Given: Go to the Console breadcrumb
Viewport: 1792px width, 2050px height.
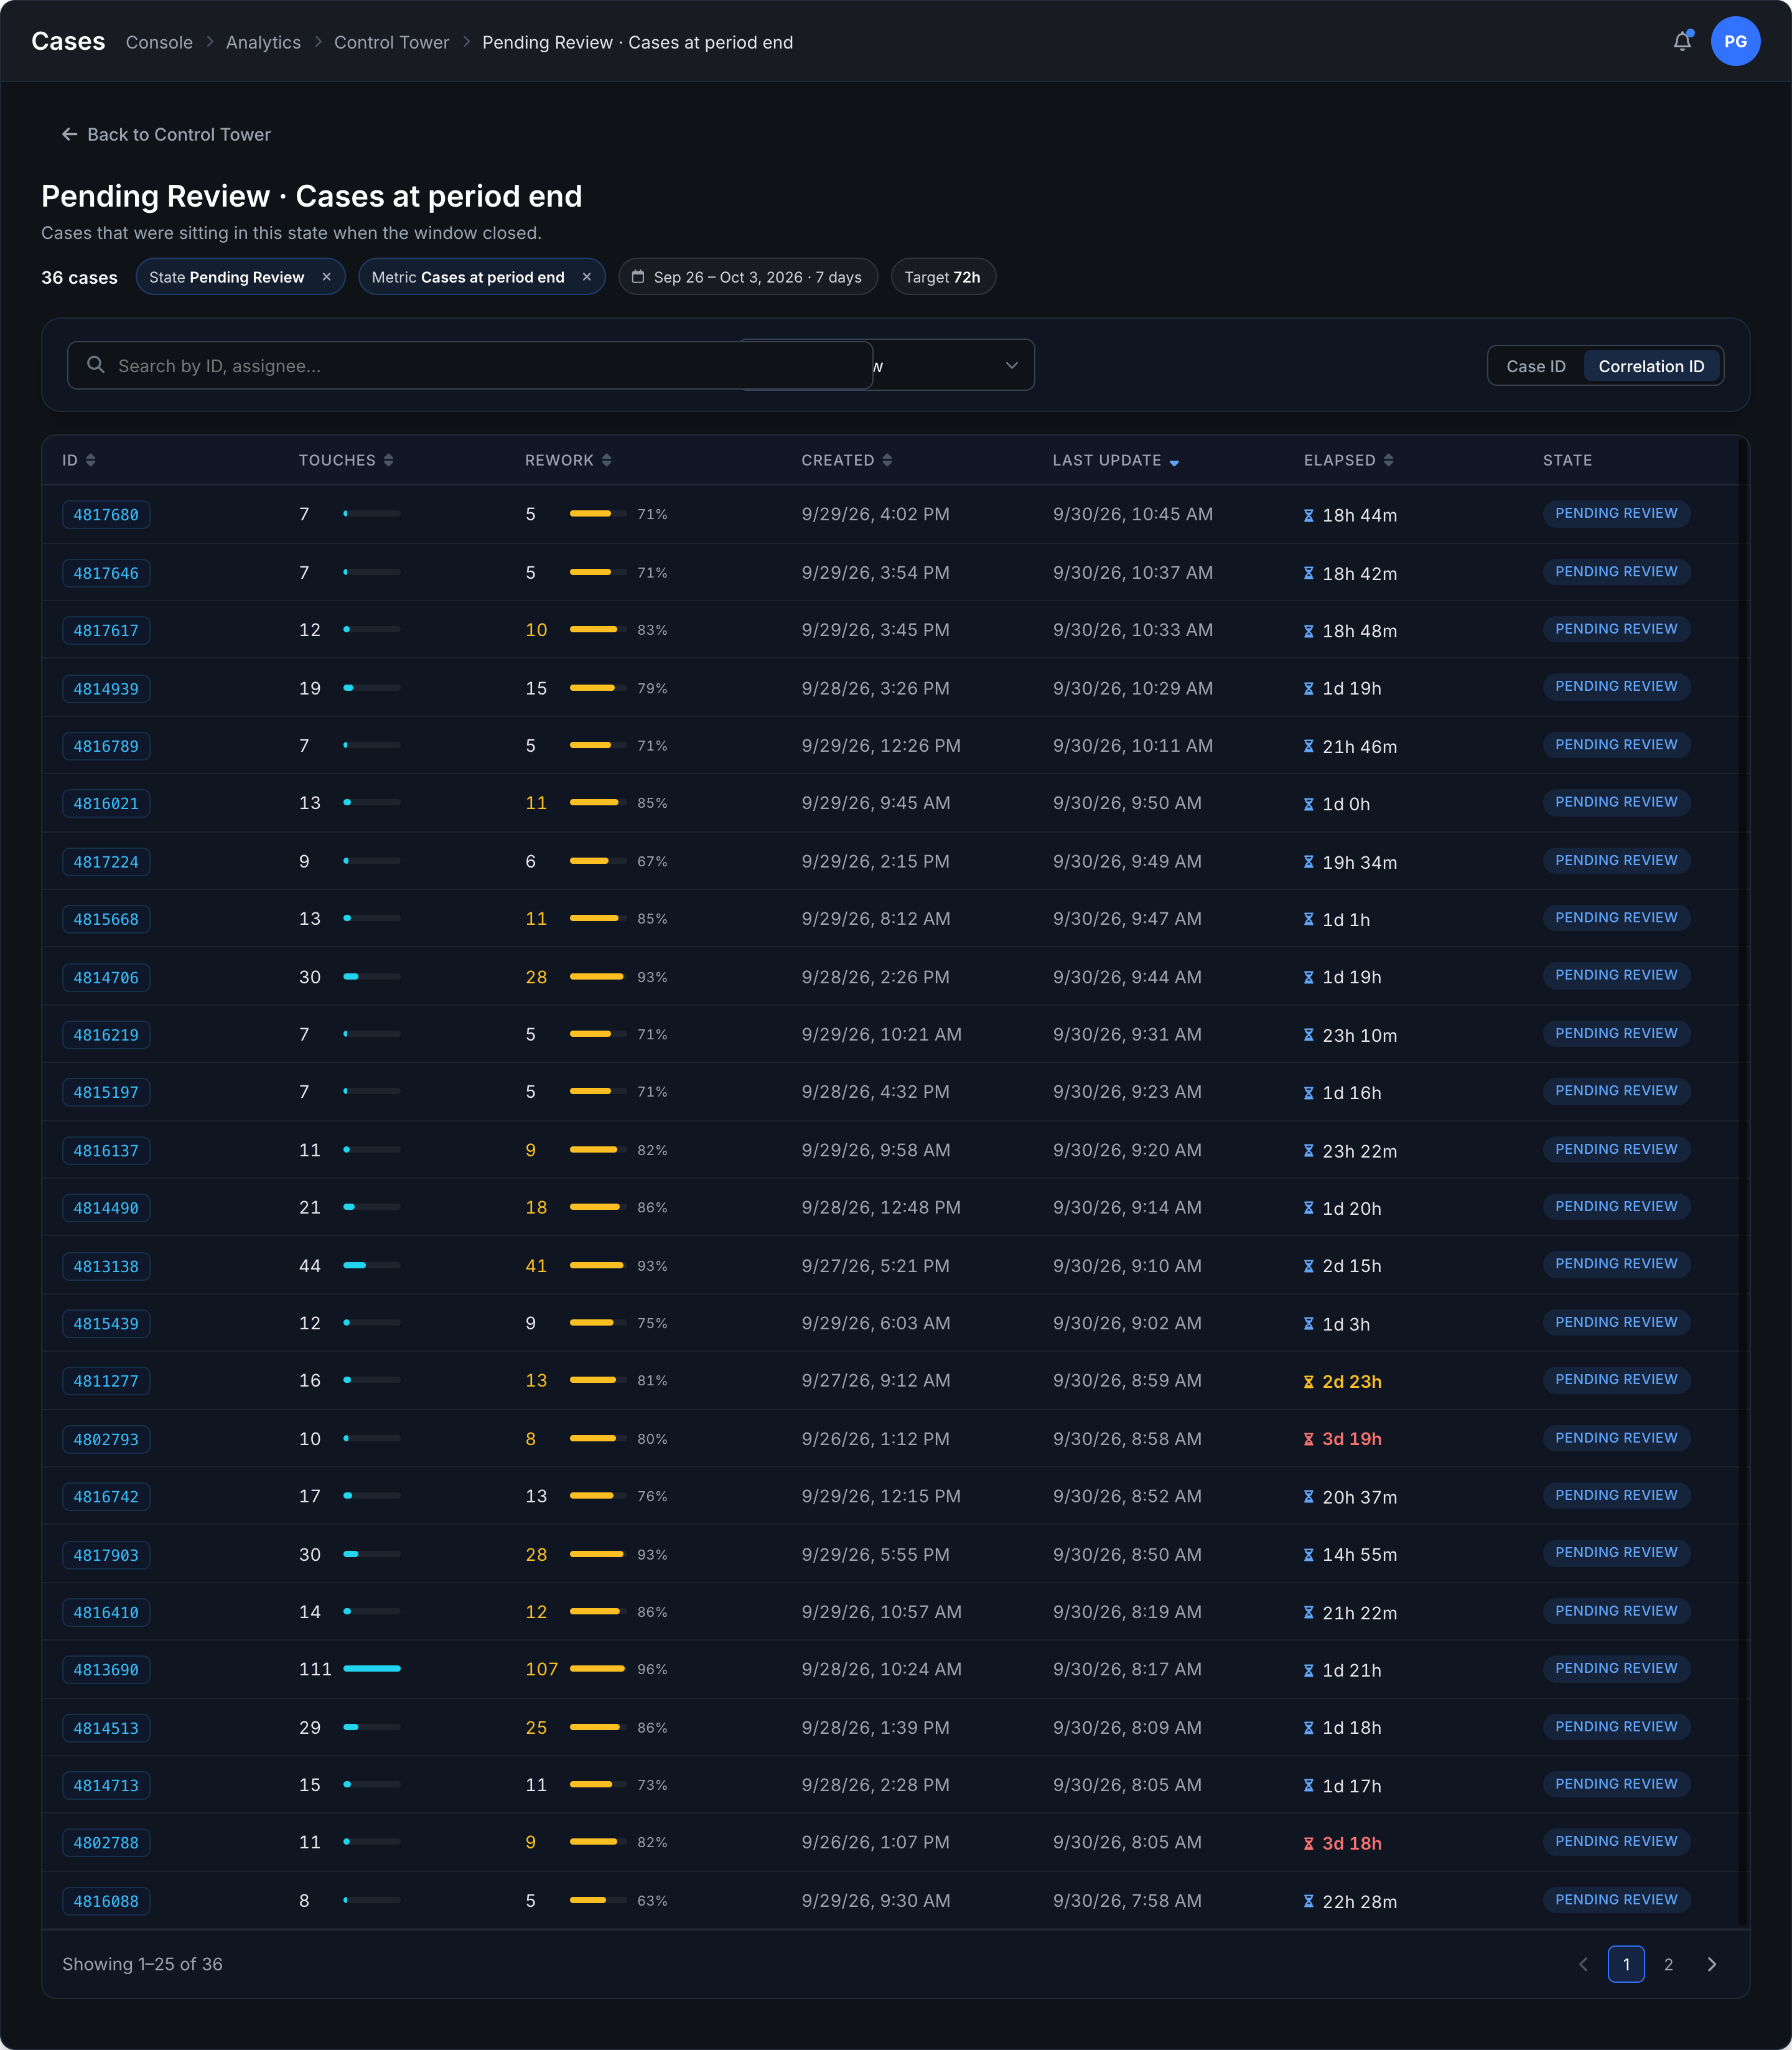Looking at the screenshot, I should tap(159, 42).
